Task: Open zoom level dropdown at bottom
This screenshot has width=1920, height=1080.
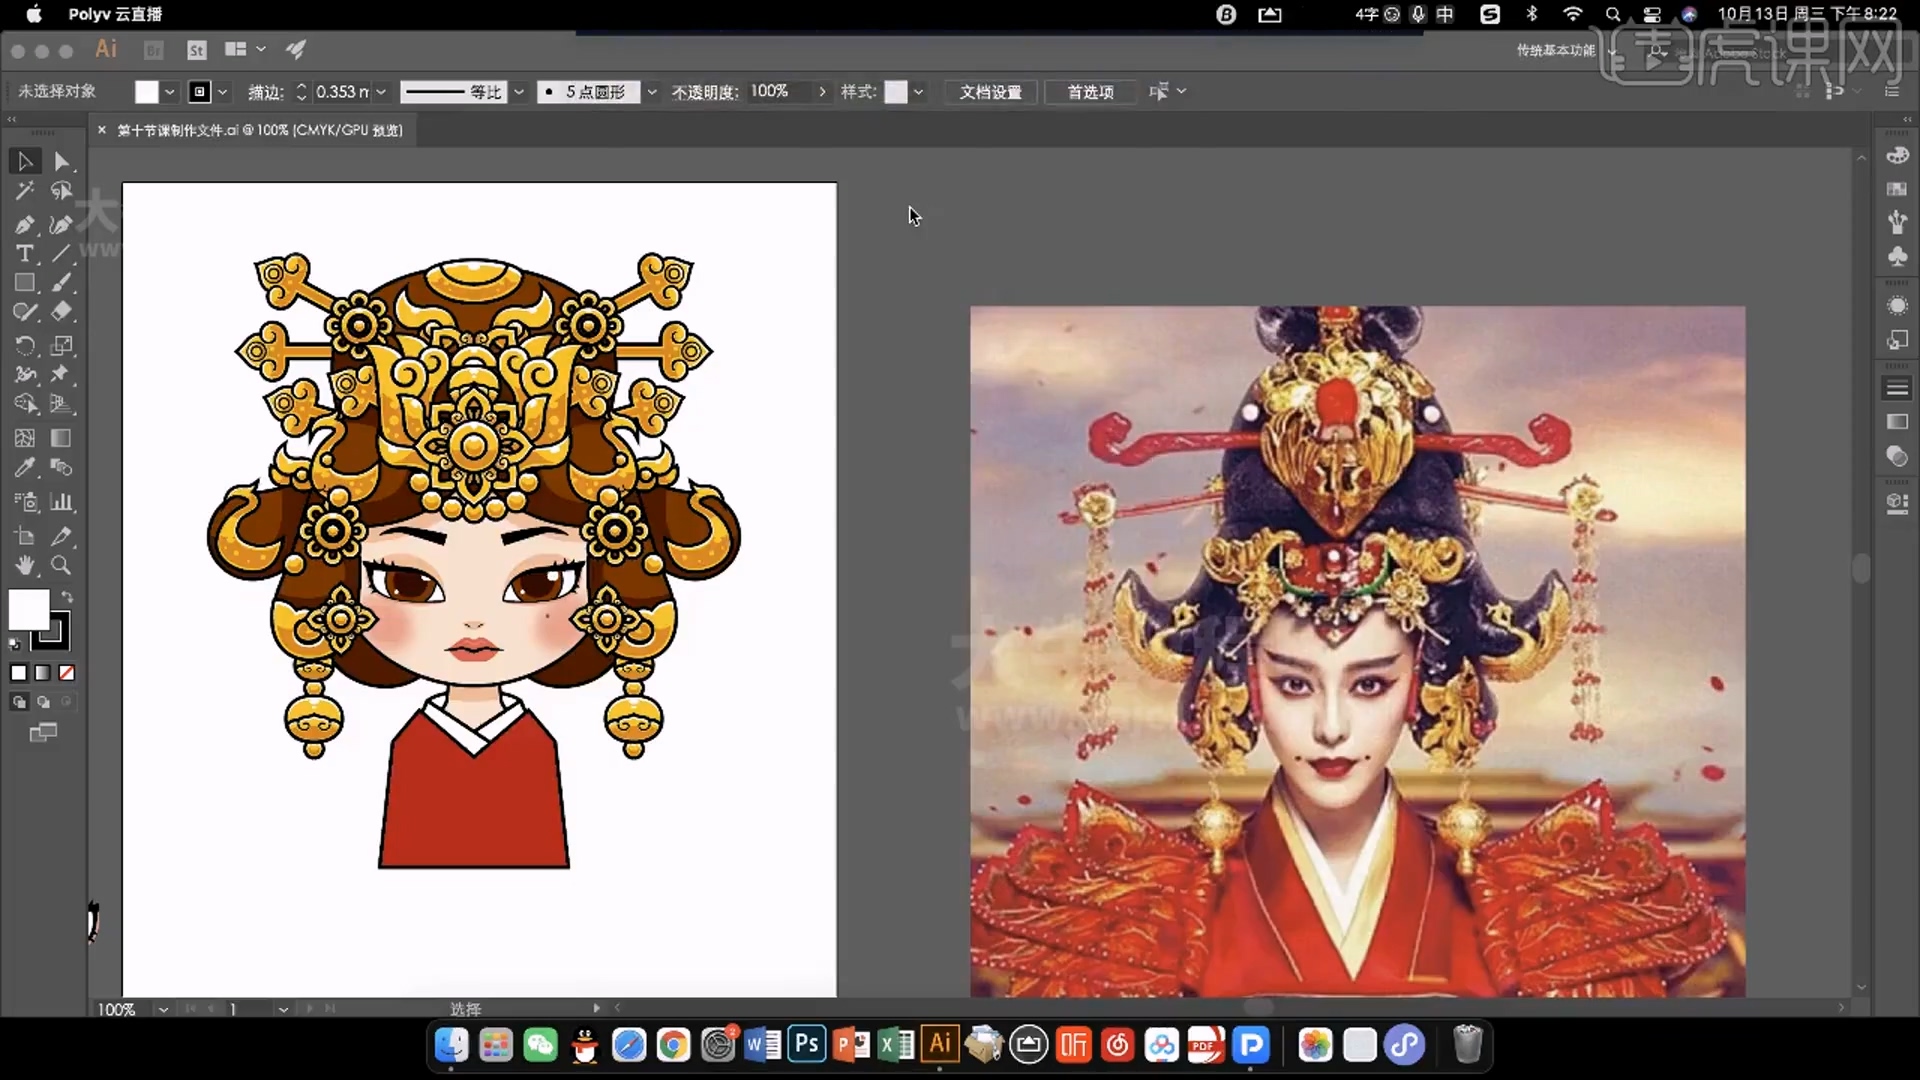Action: click(x=163, y=1009)
